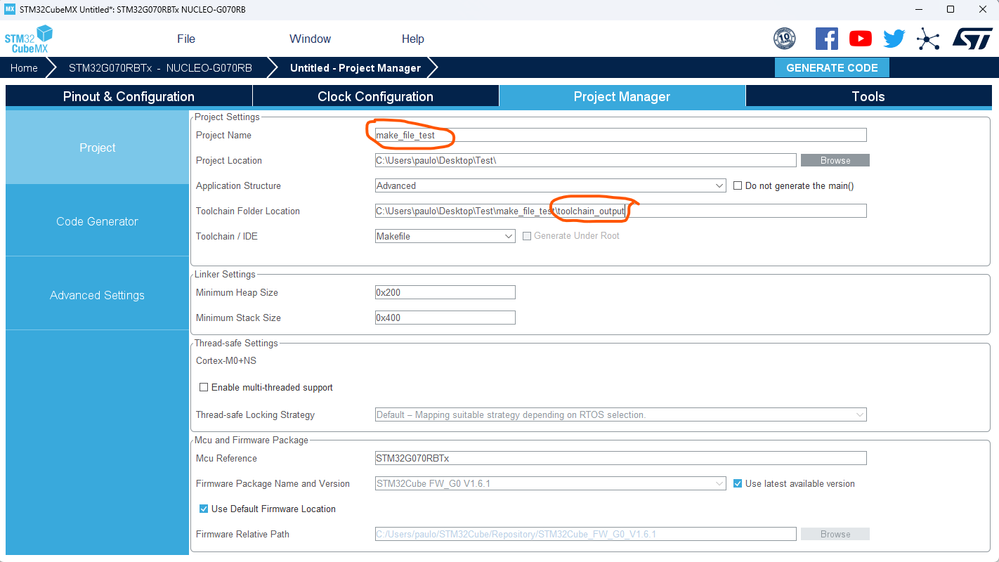This screenshot has height=562, width=999.
Task: Switch to Tools tab
Action: point(868,96)
